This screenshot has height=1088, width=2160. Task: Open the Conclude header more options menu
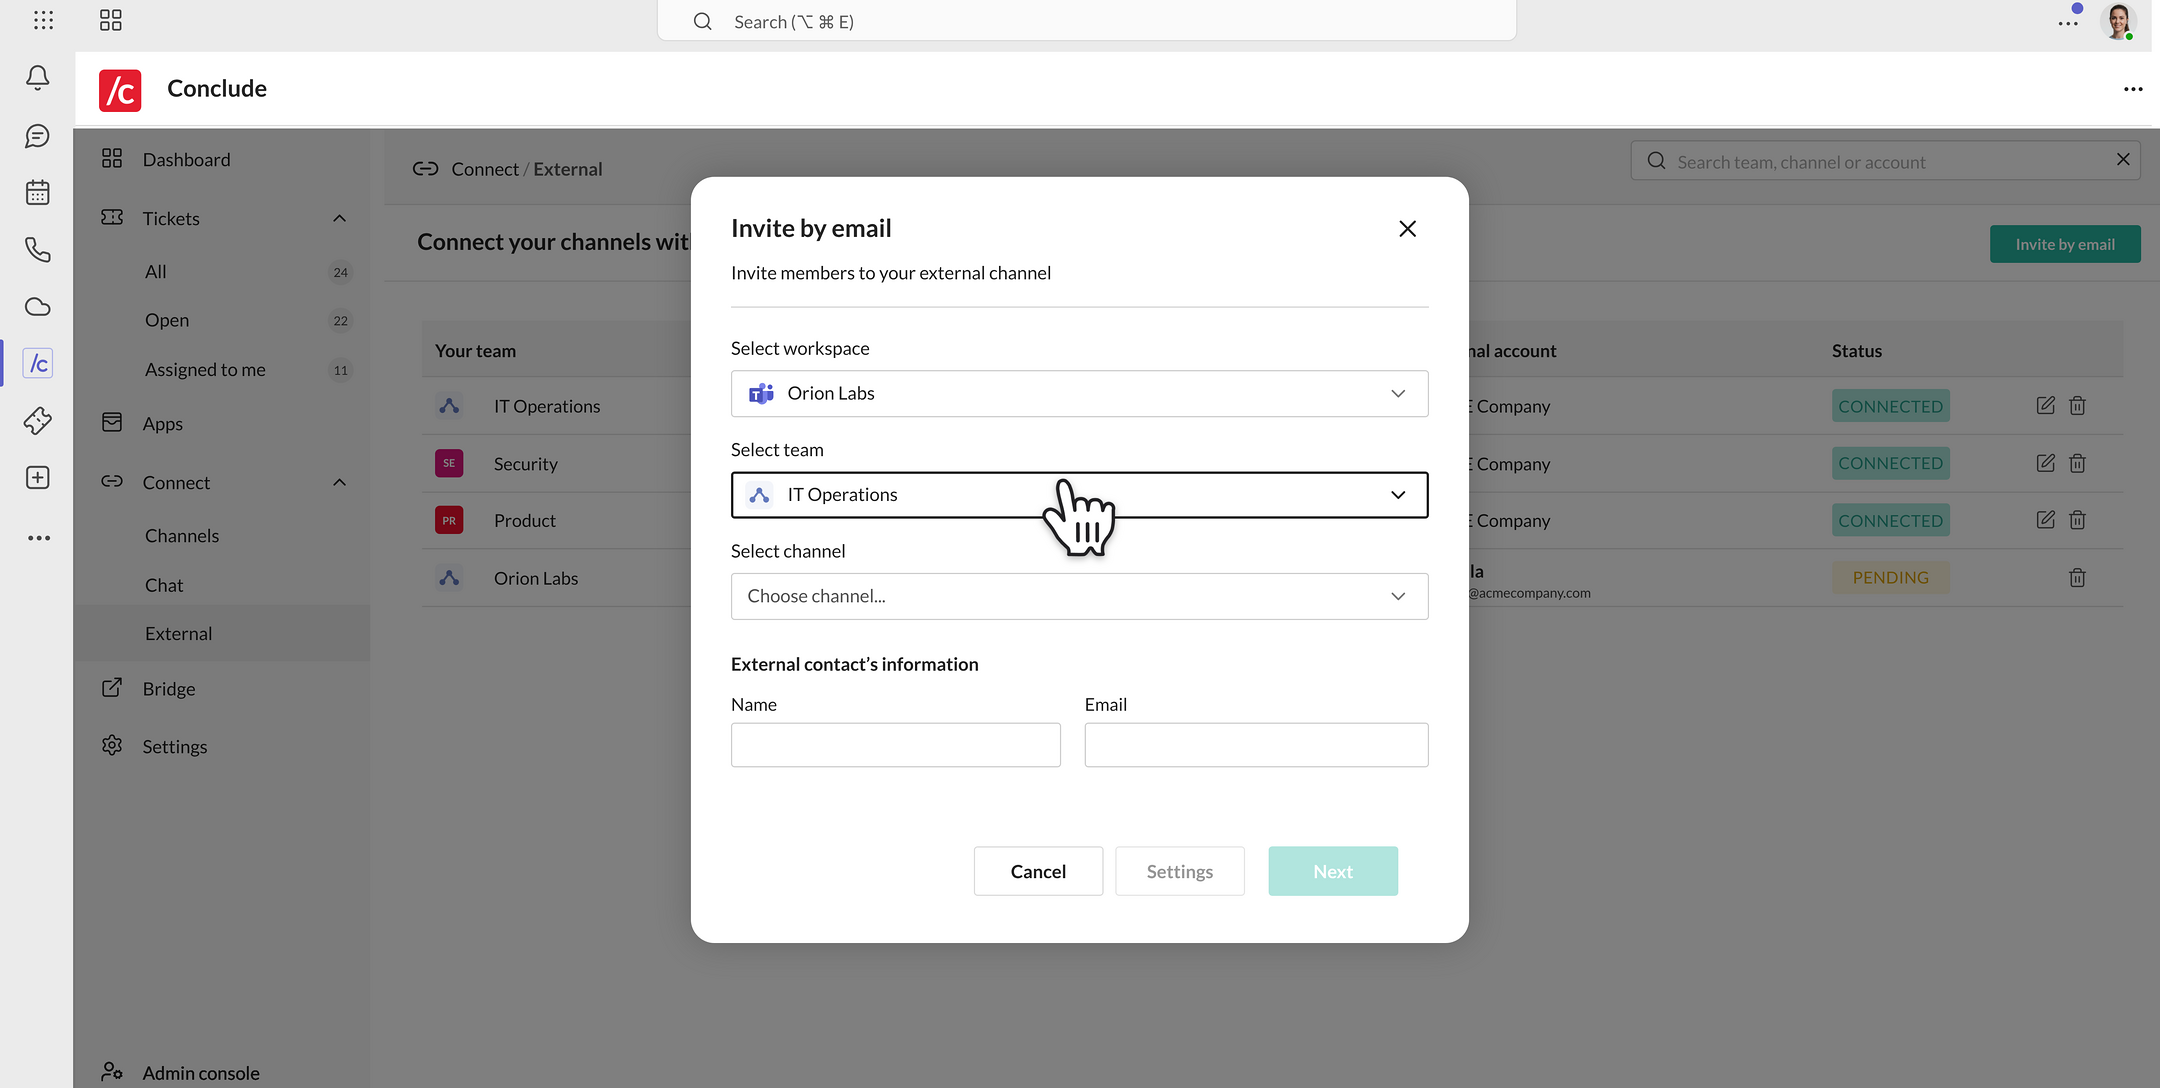click(x=2133, y=89)
